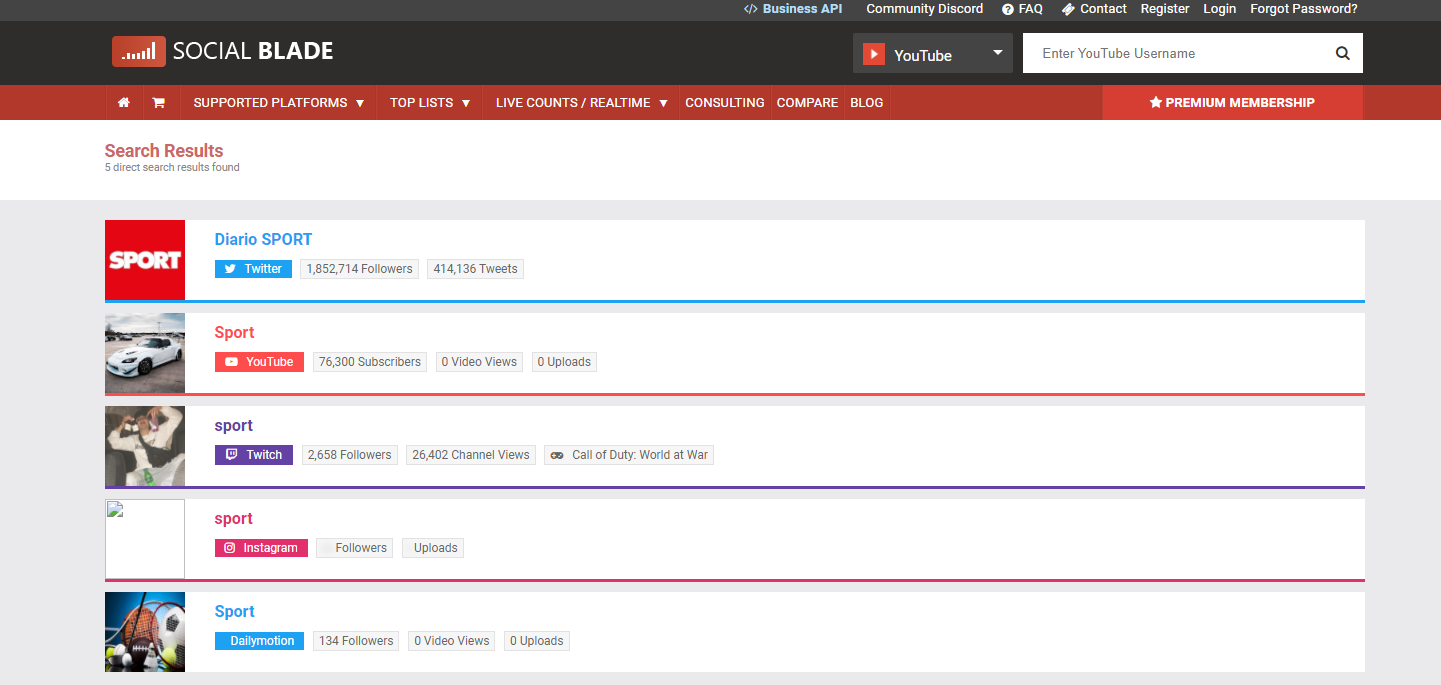Image resolution: width=1441 pixels, height=685 pixels.
Task: Open the YouTube Sport result title
Action: click(x=235, y=333)
